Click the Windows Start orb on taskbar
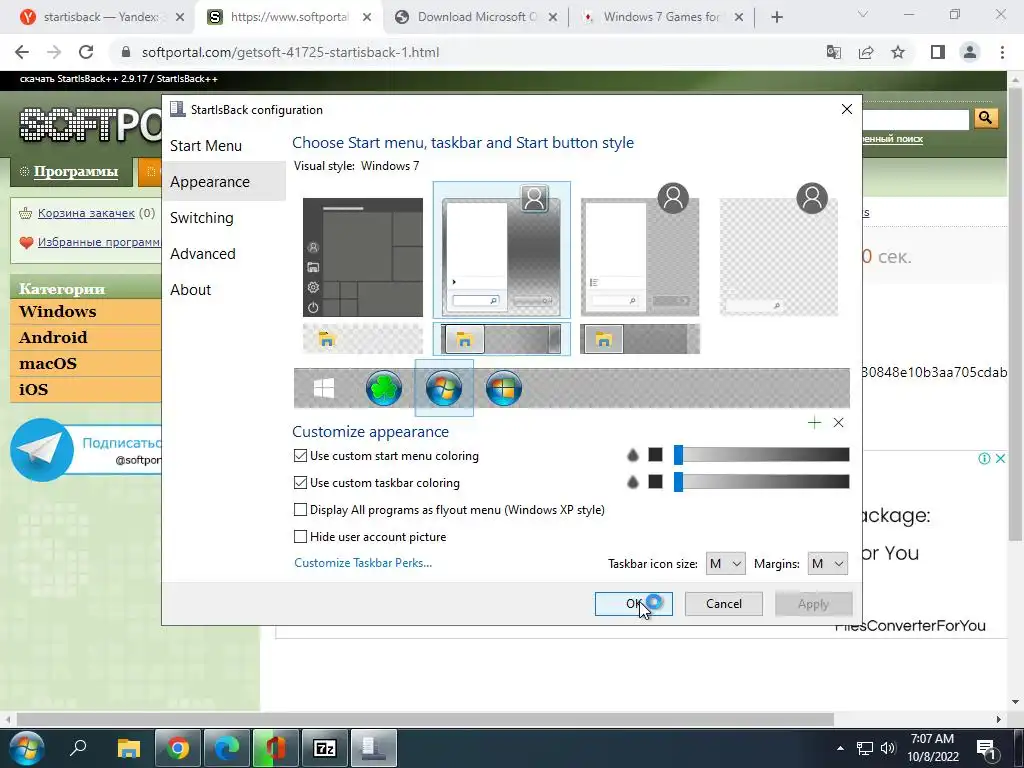 (x=25, y=748)
